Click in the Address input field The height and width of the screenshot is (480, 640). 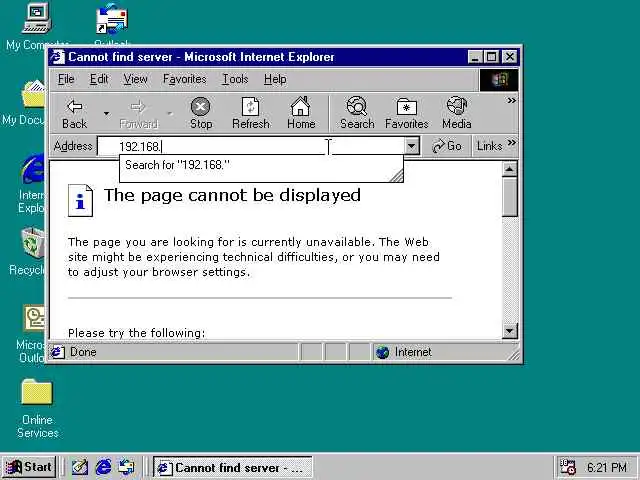click(x=251, y=146)
